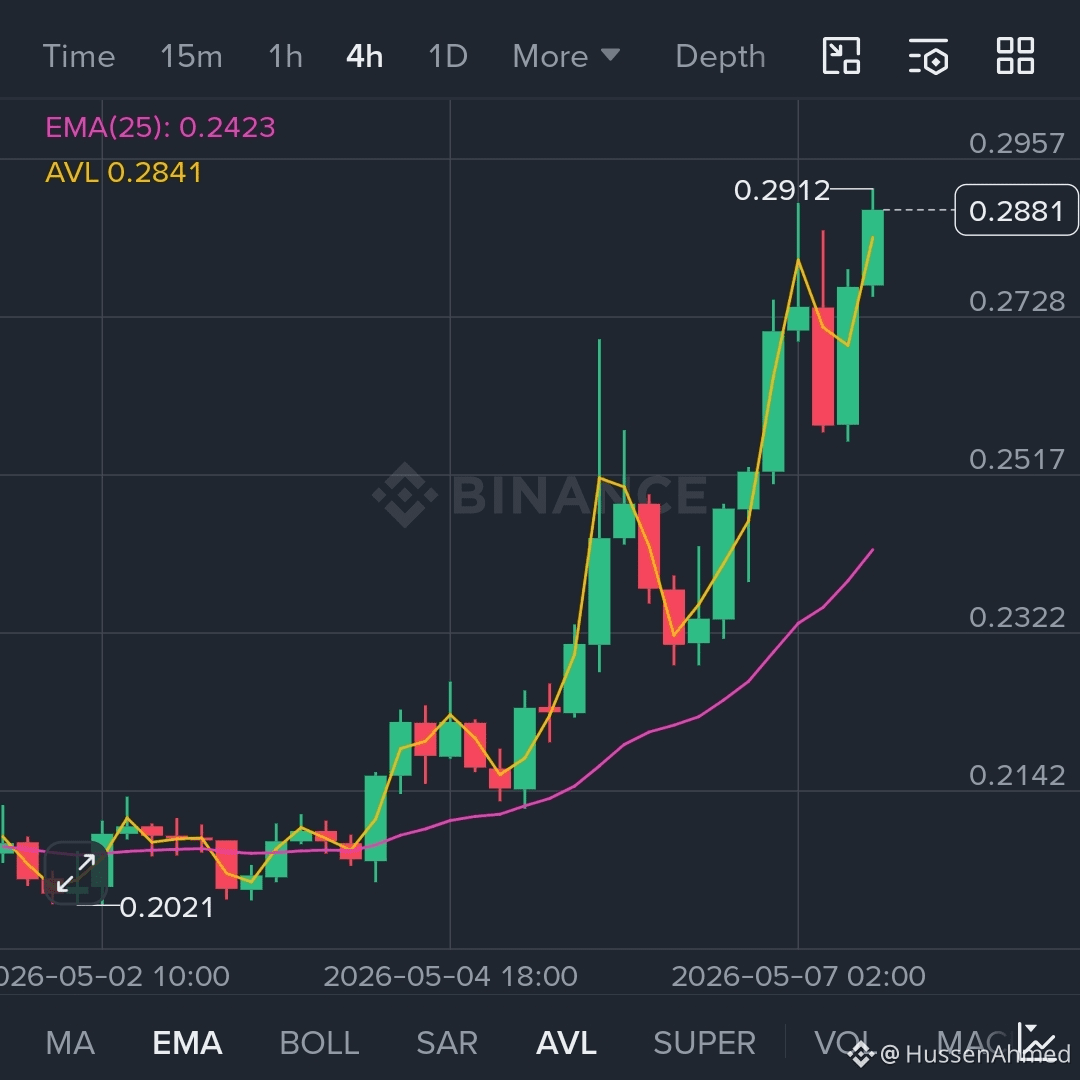Image resolution: width=1080 pixels, height=1080 pixels.
Task: Tap the @HussenAhmed author tag
Action: (x=975, y=1054)
